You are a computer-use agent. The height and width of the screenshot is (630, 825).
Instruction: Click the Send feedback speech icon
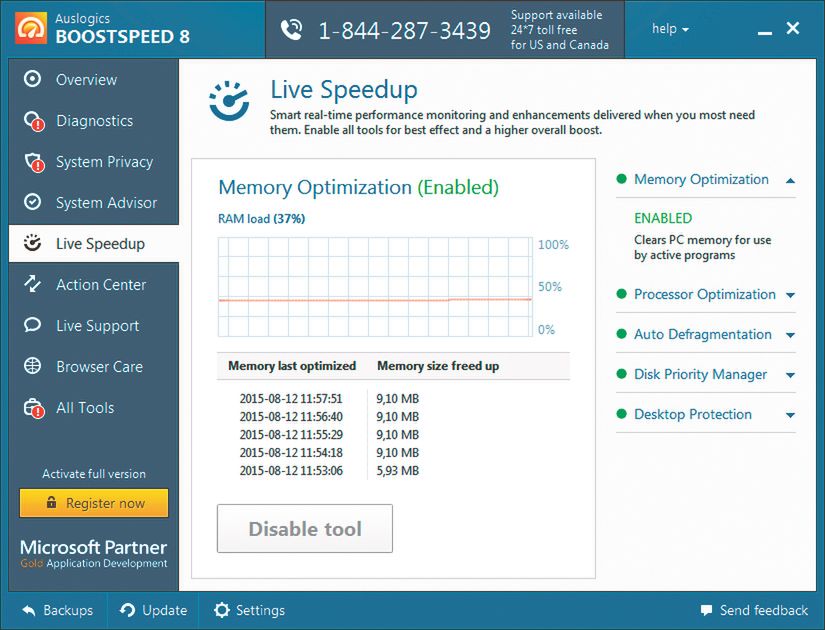click(x=707, y=611)
